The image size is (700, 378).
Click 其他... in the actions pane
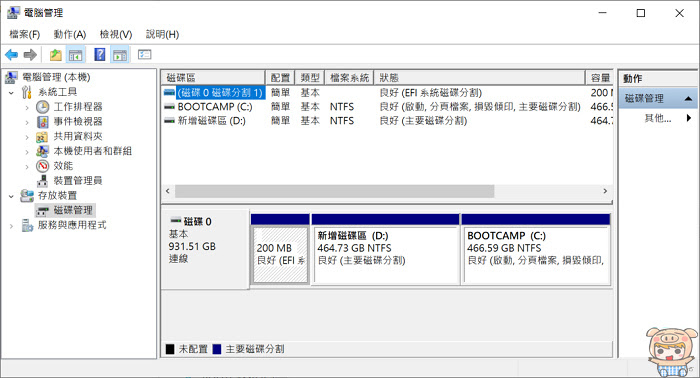(658, 118)
